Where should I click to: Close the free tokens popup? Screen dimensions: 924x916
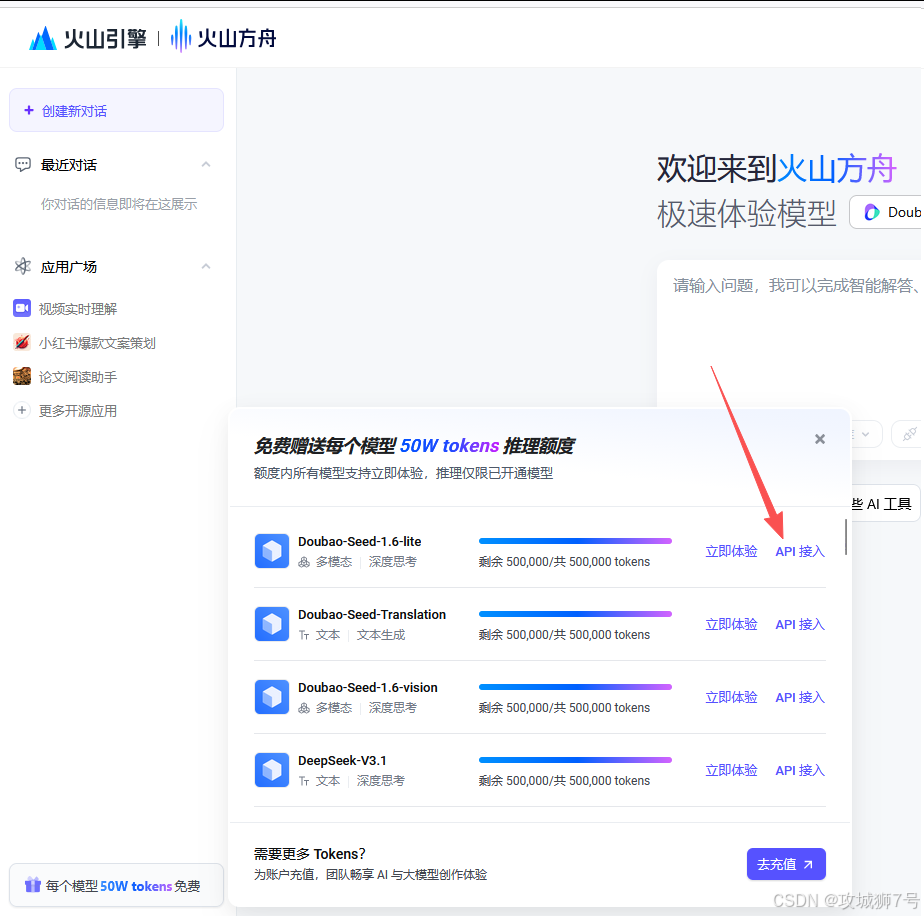(x=820, y=439)
